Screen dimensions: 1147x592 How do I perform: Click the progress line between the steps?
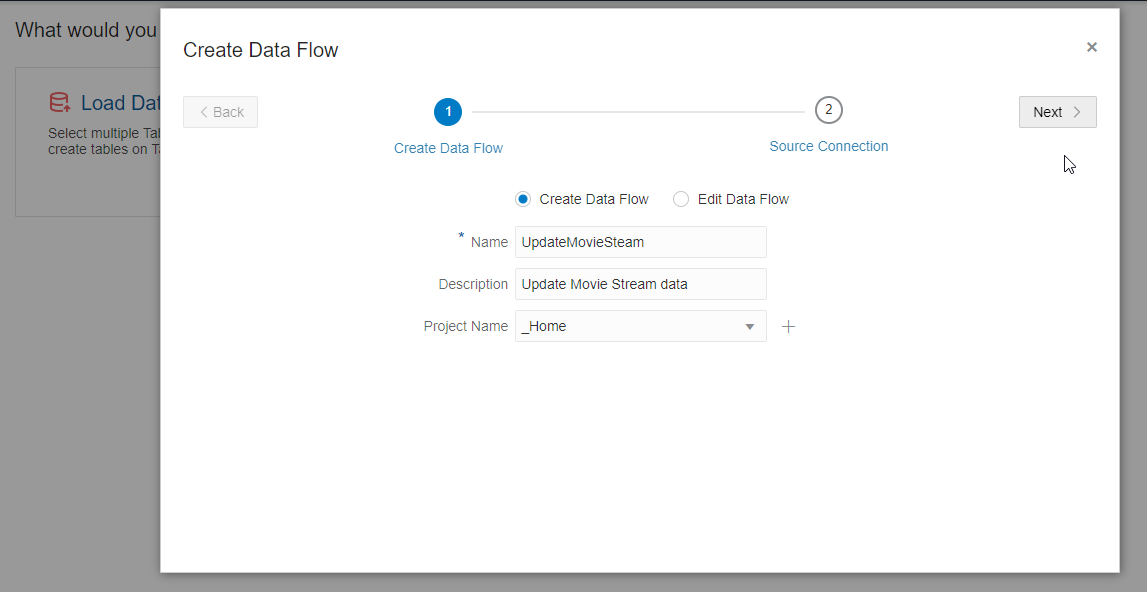(x=638, y=112)
